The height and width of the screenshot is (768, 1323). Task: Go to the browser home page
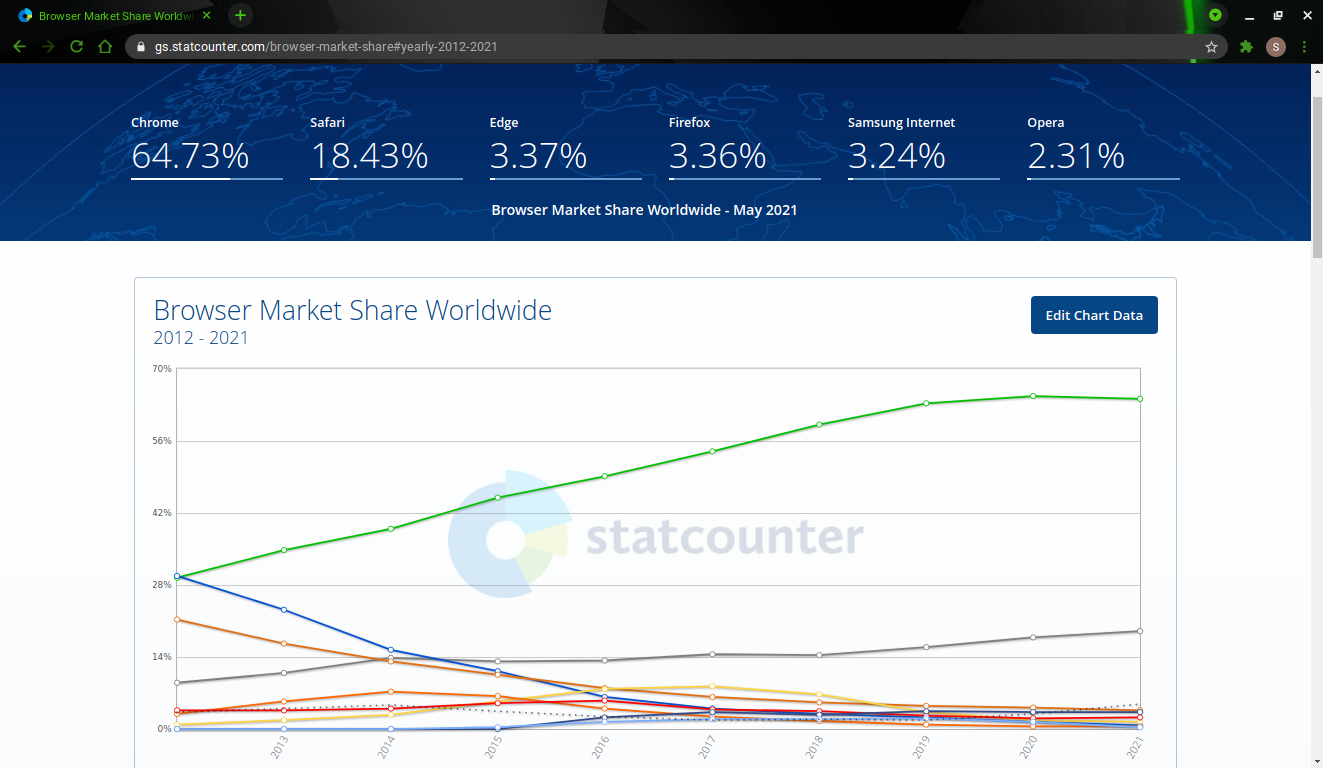pos(105,47)
